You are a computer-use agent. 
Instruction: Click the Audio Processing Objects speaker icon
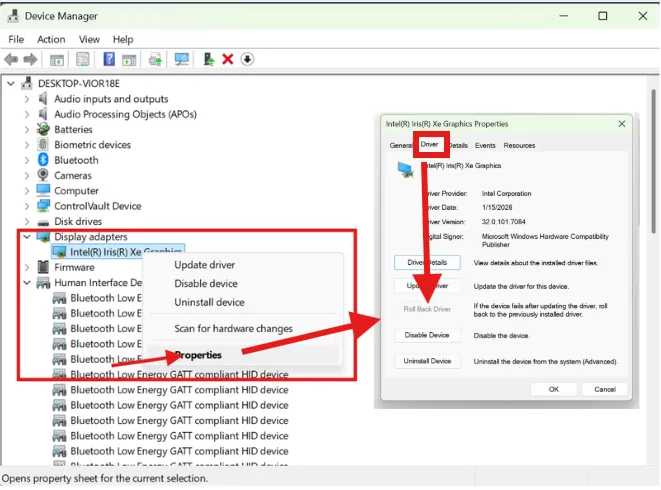click(x=43, y=114)
